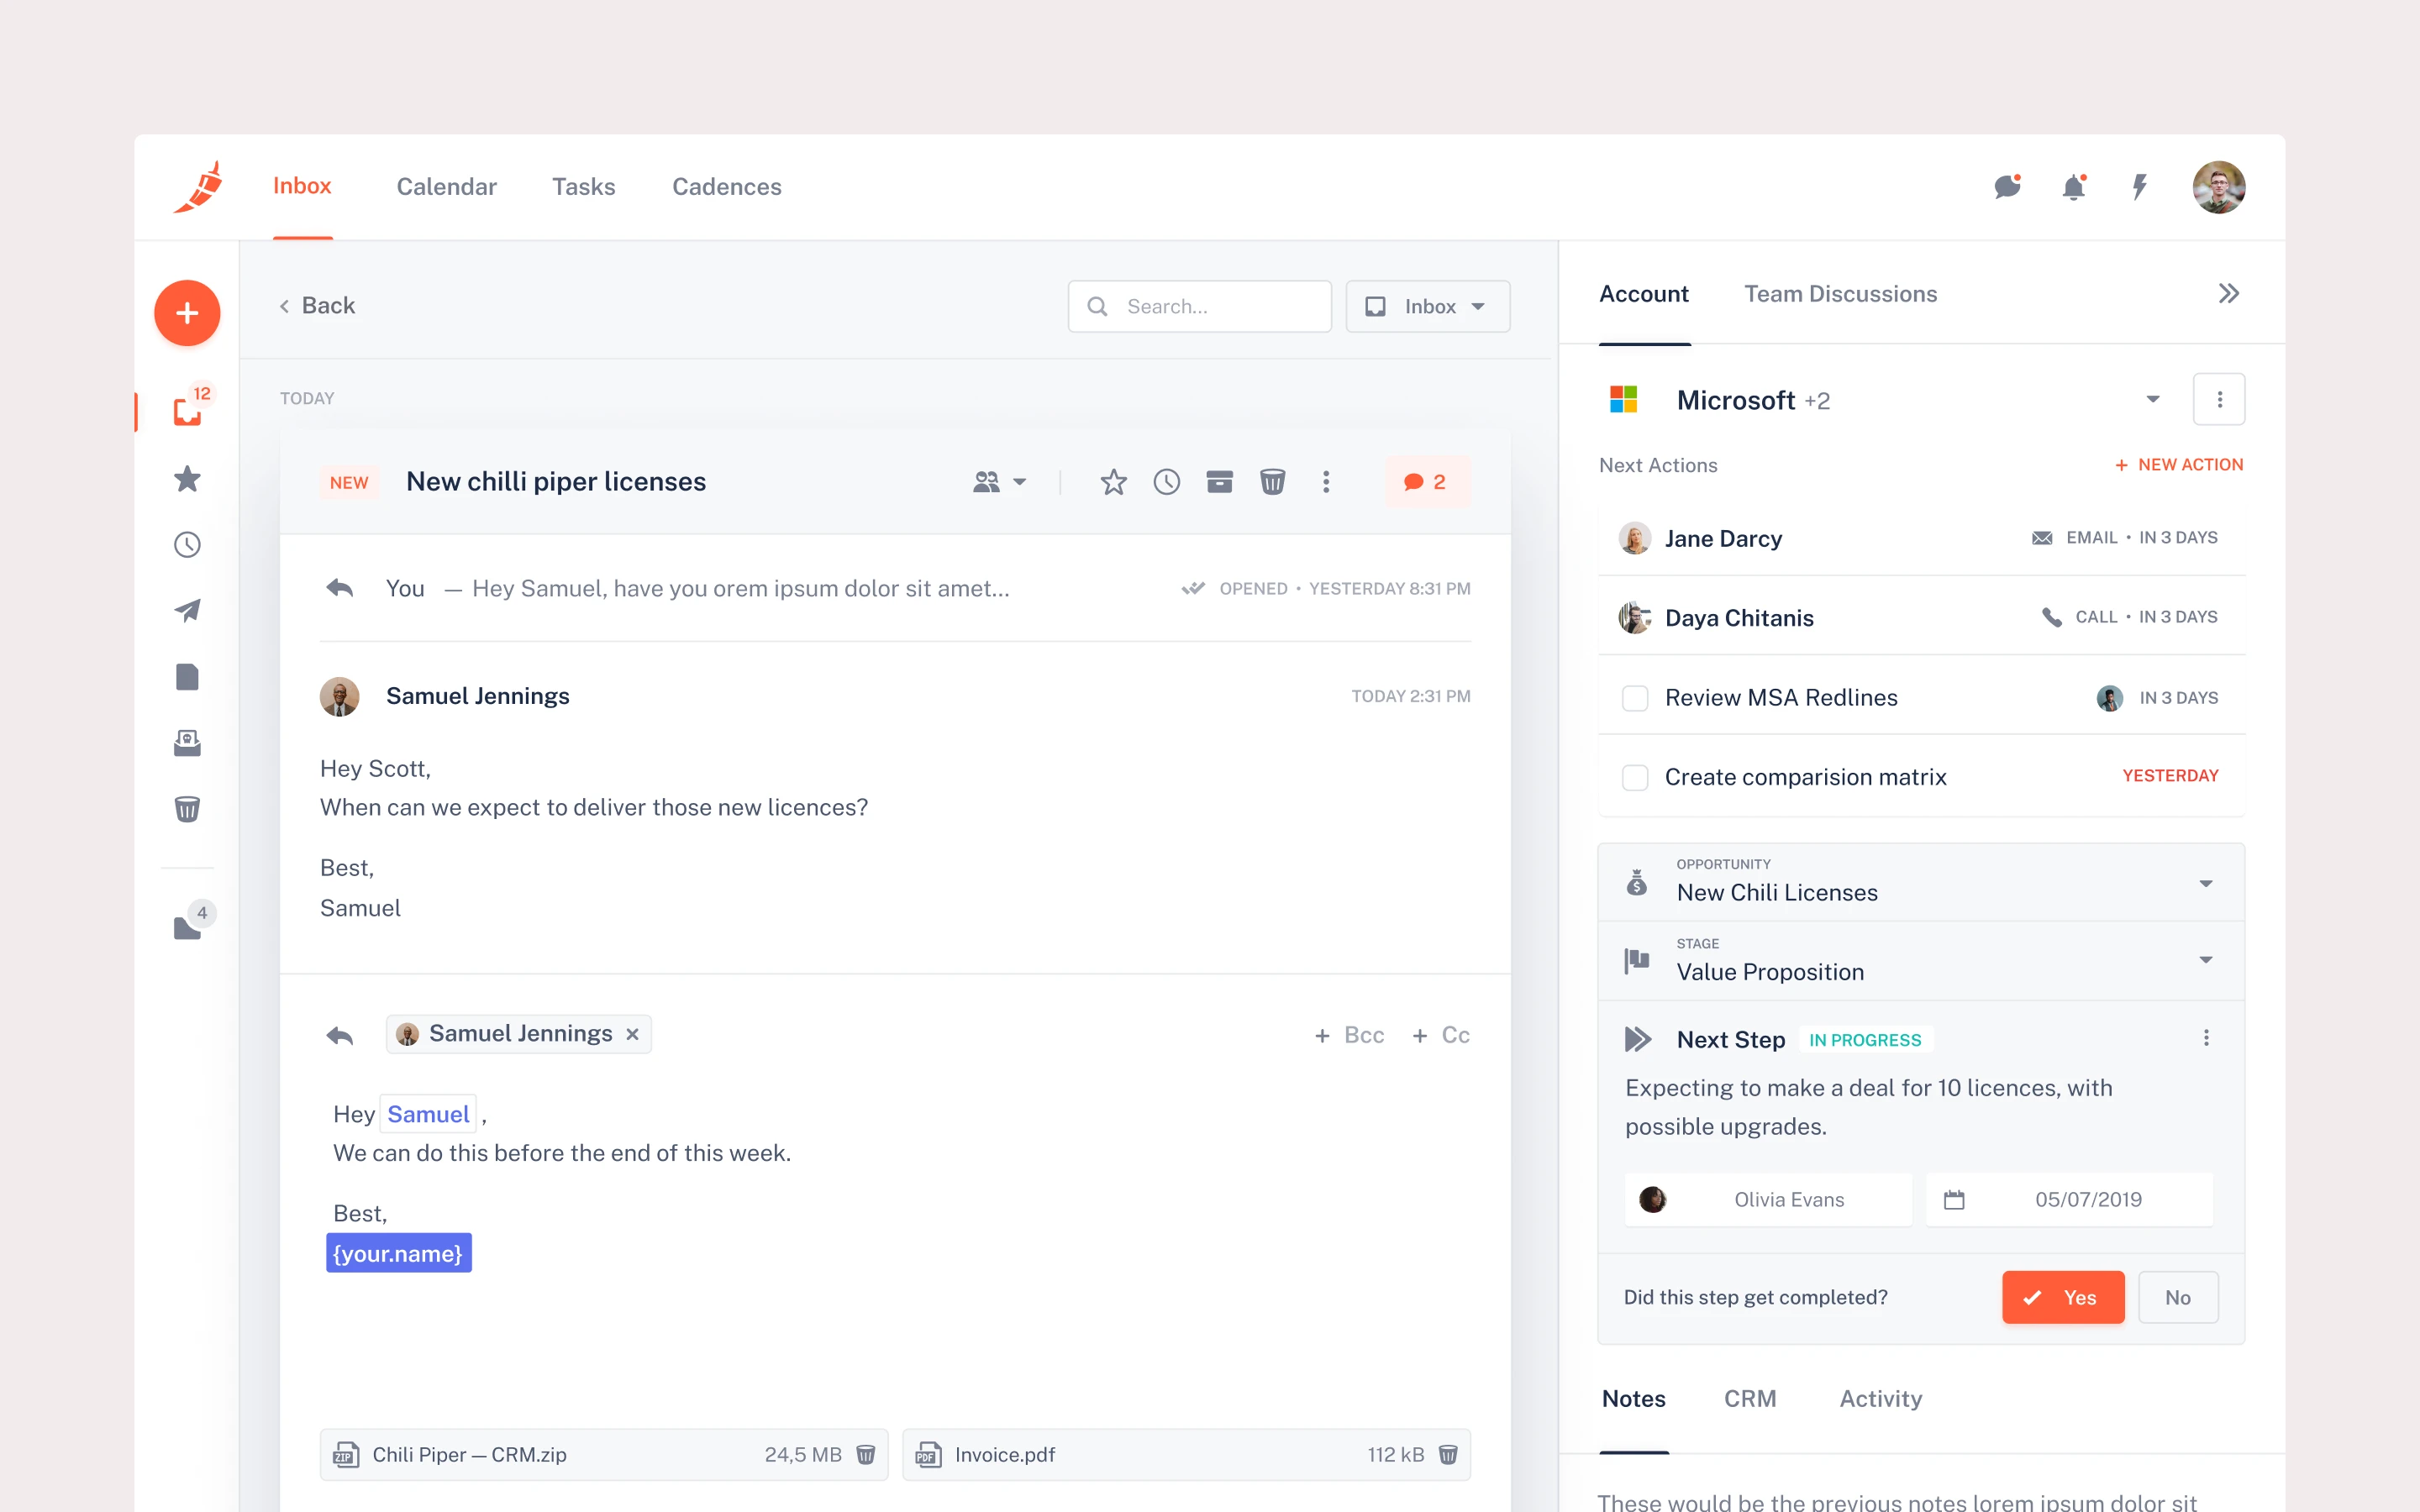Viewport: 2420px width, 1512px height.
Task: Open notifications bell icon
Action: pyautogui.click(x=2073, y=187)
